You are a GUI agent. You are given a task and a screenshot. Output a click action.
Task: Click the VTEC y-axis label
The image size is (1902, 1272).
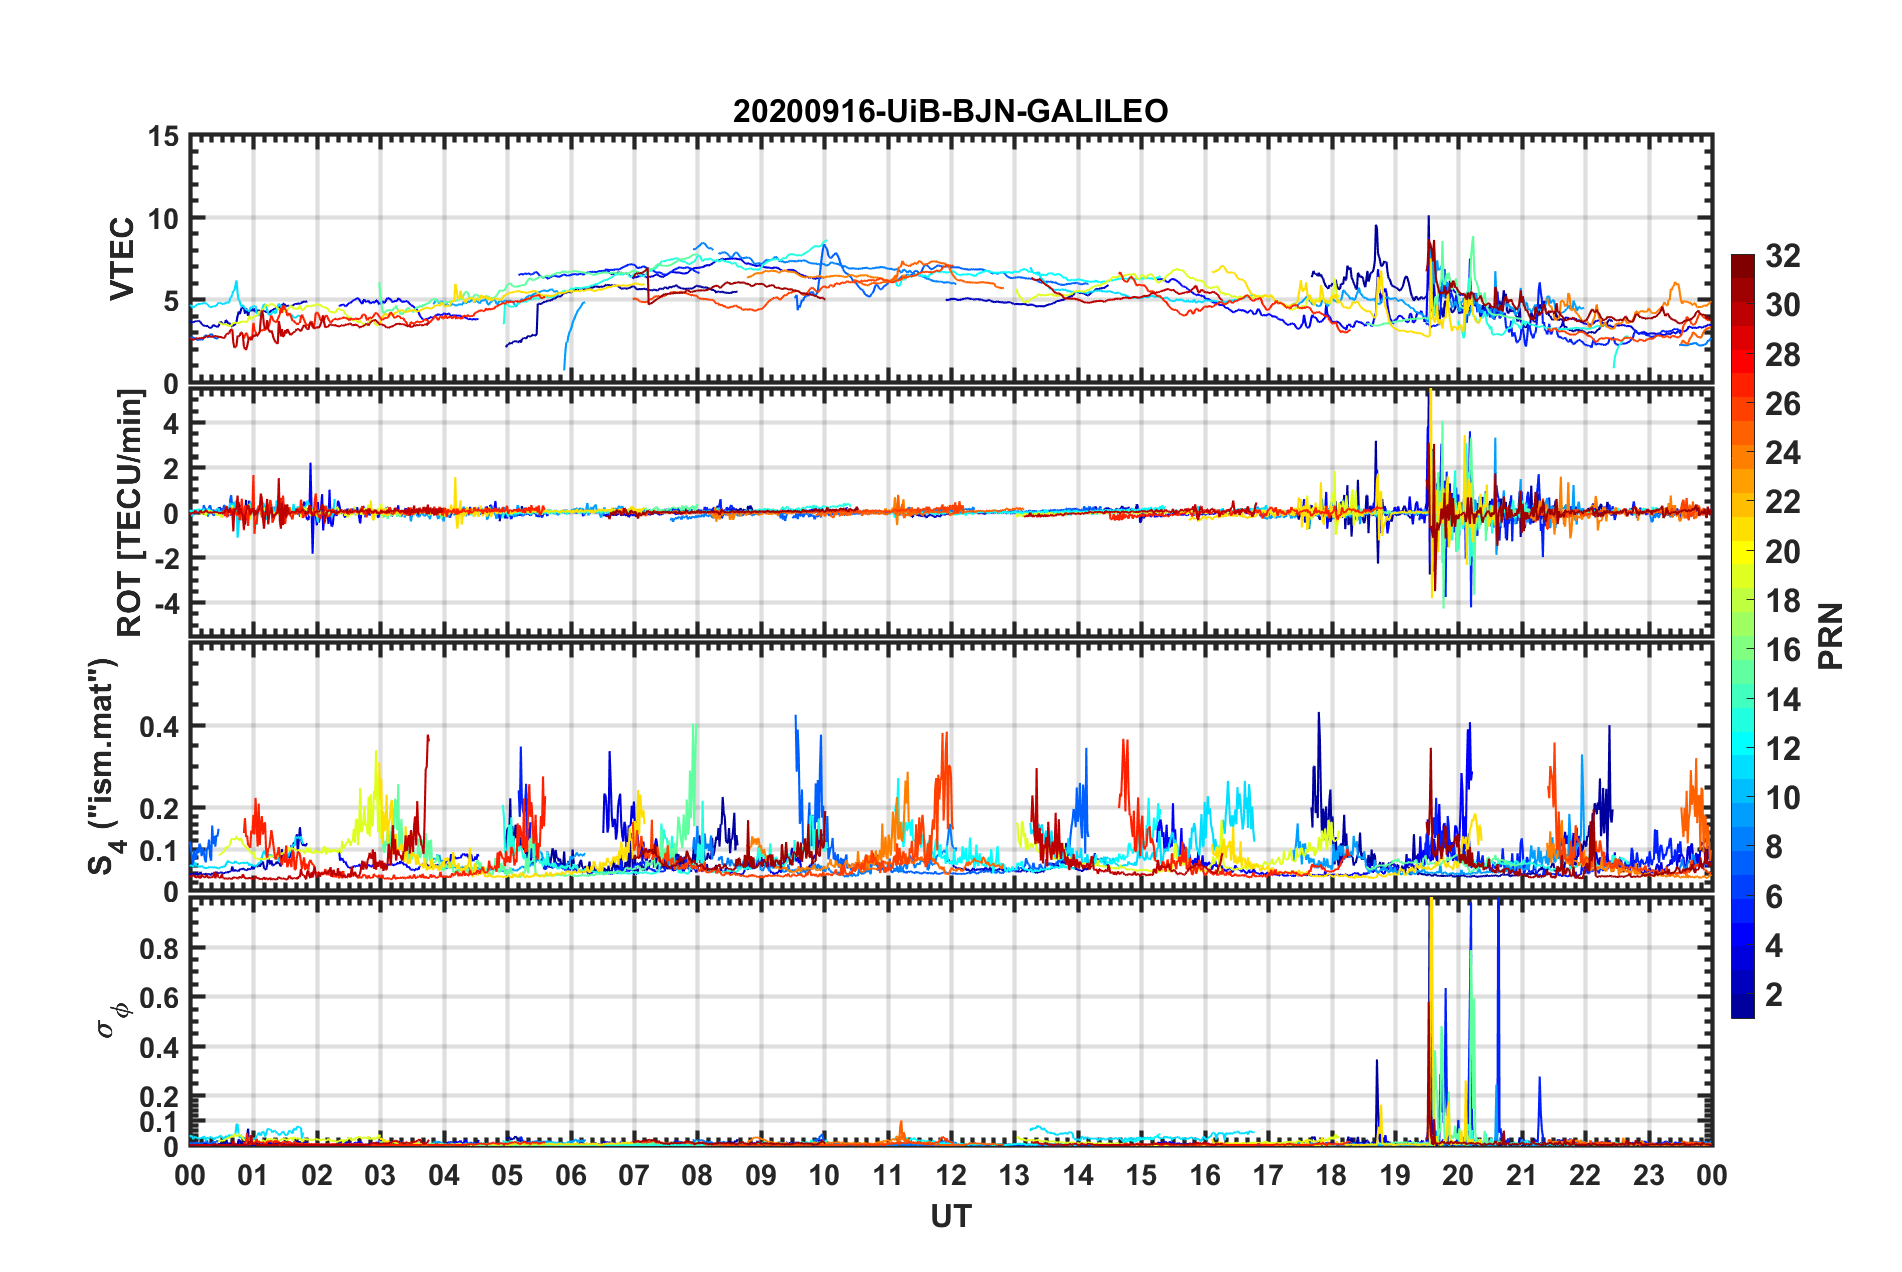coord(122,259)
